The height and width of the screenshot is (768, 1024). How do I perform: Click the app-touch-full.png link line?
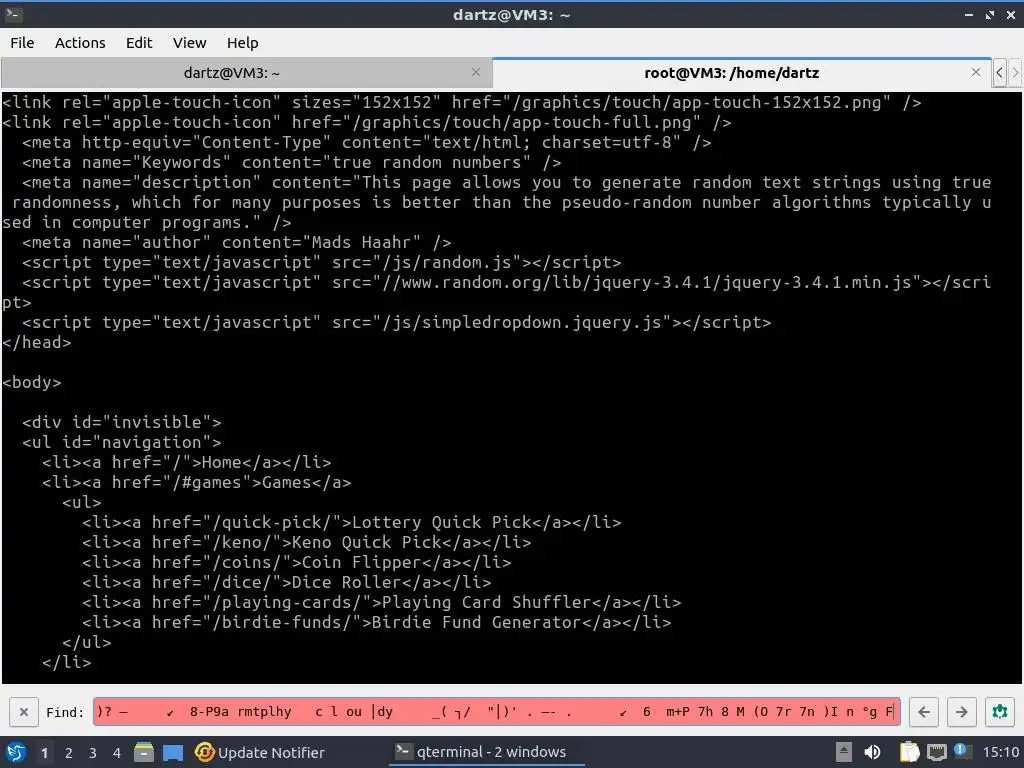pos(366,122)
